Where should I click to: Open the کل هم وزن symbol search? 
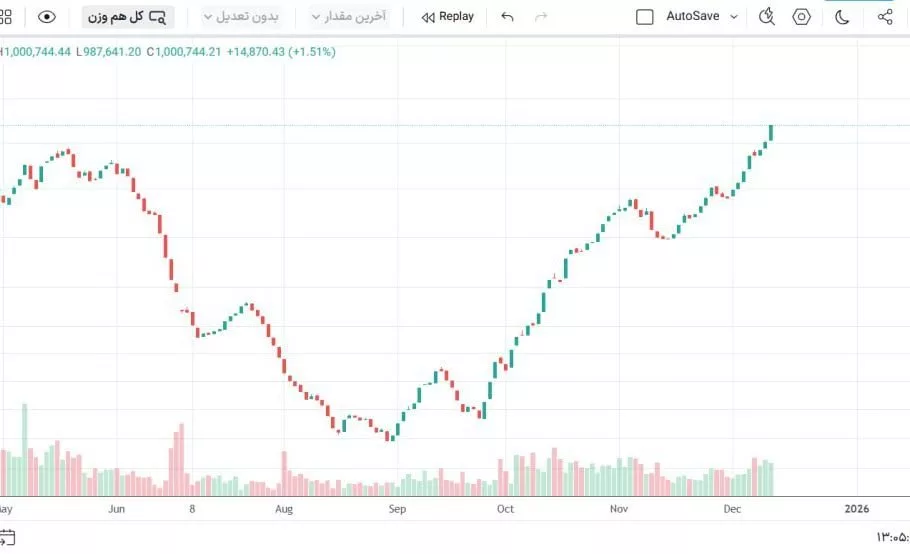(x=128, y=17)
